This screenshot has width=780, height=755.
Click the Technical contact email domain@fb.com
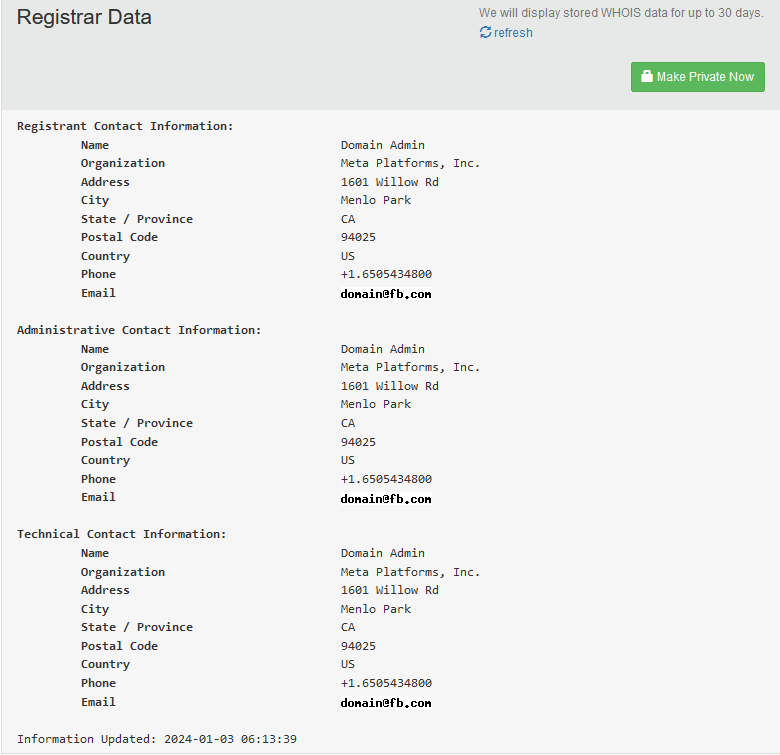pos(386,703)
